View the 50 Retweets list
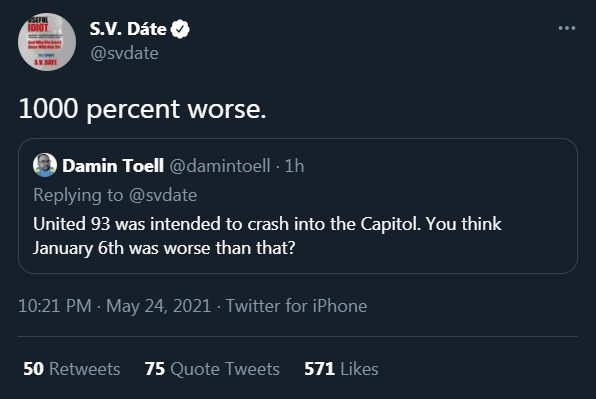This screenshot has height=399, width=596. [x=71, y=369]
